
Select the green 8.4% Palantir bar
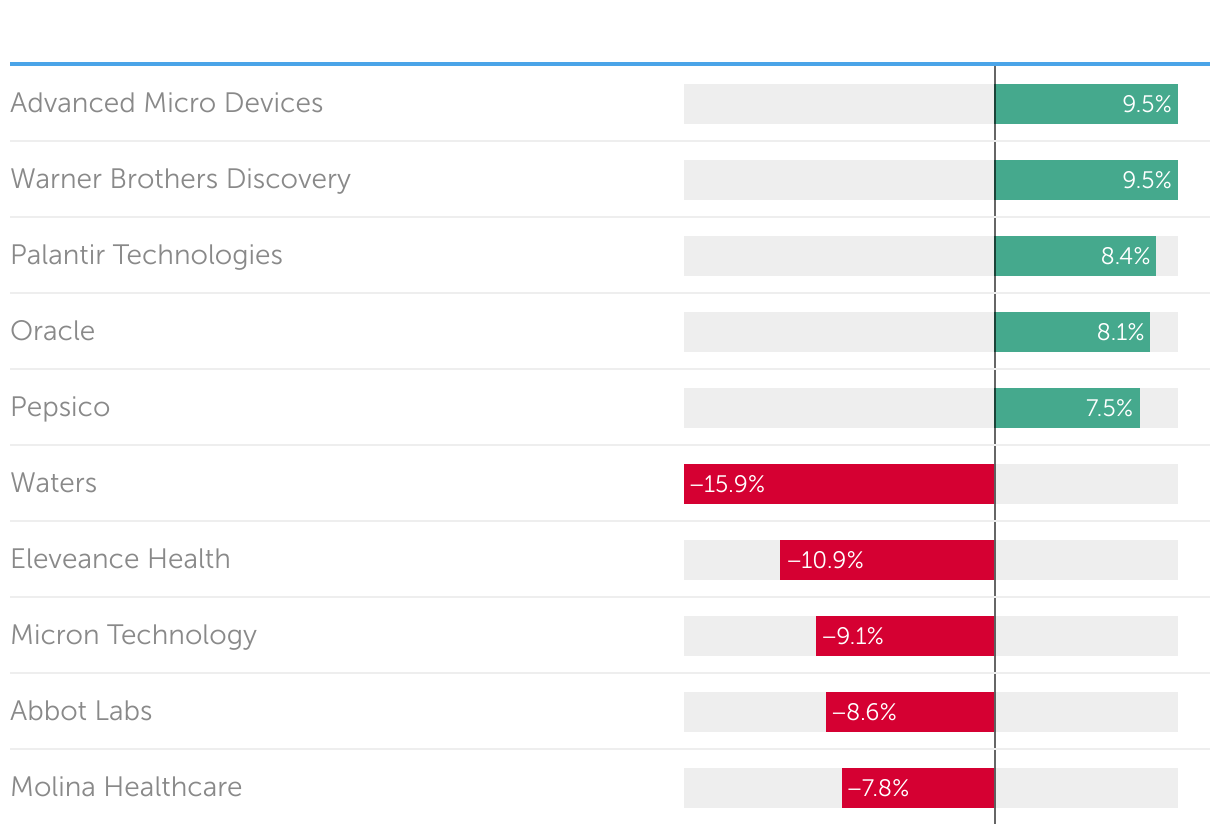coord(1075,256)
